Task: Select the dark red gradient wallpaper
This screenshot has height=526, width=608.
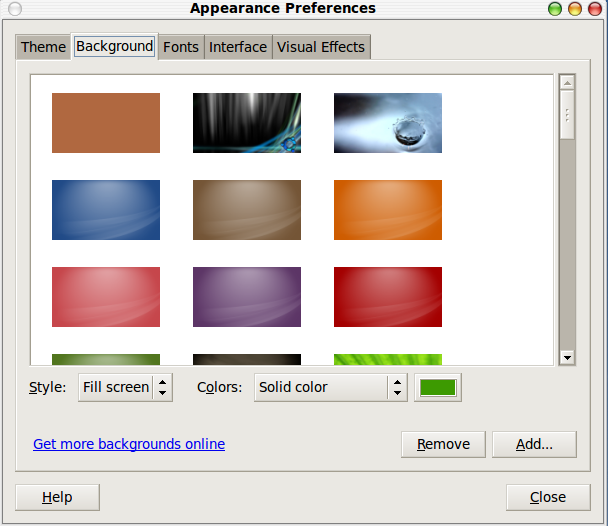Action: tap(388, 297)
